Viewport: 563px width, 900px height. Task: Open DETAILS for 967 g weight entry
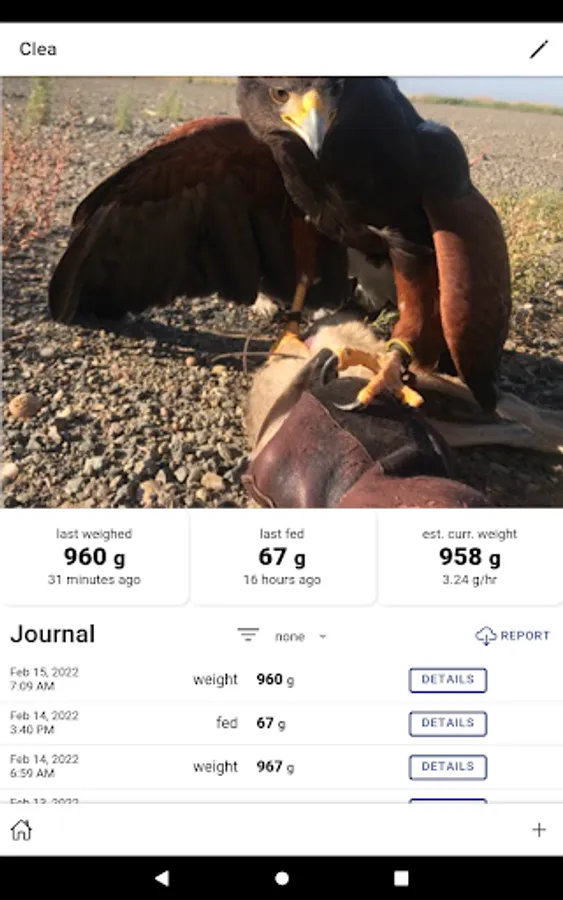pyautogui.click(x=448, y=767)
